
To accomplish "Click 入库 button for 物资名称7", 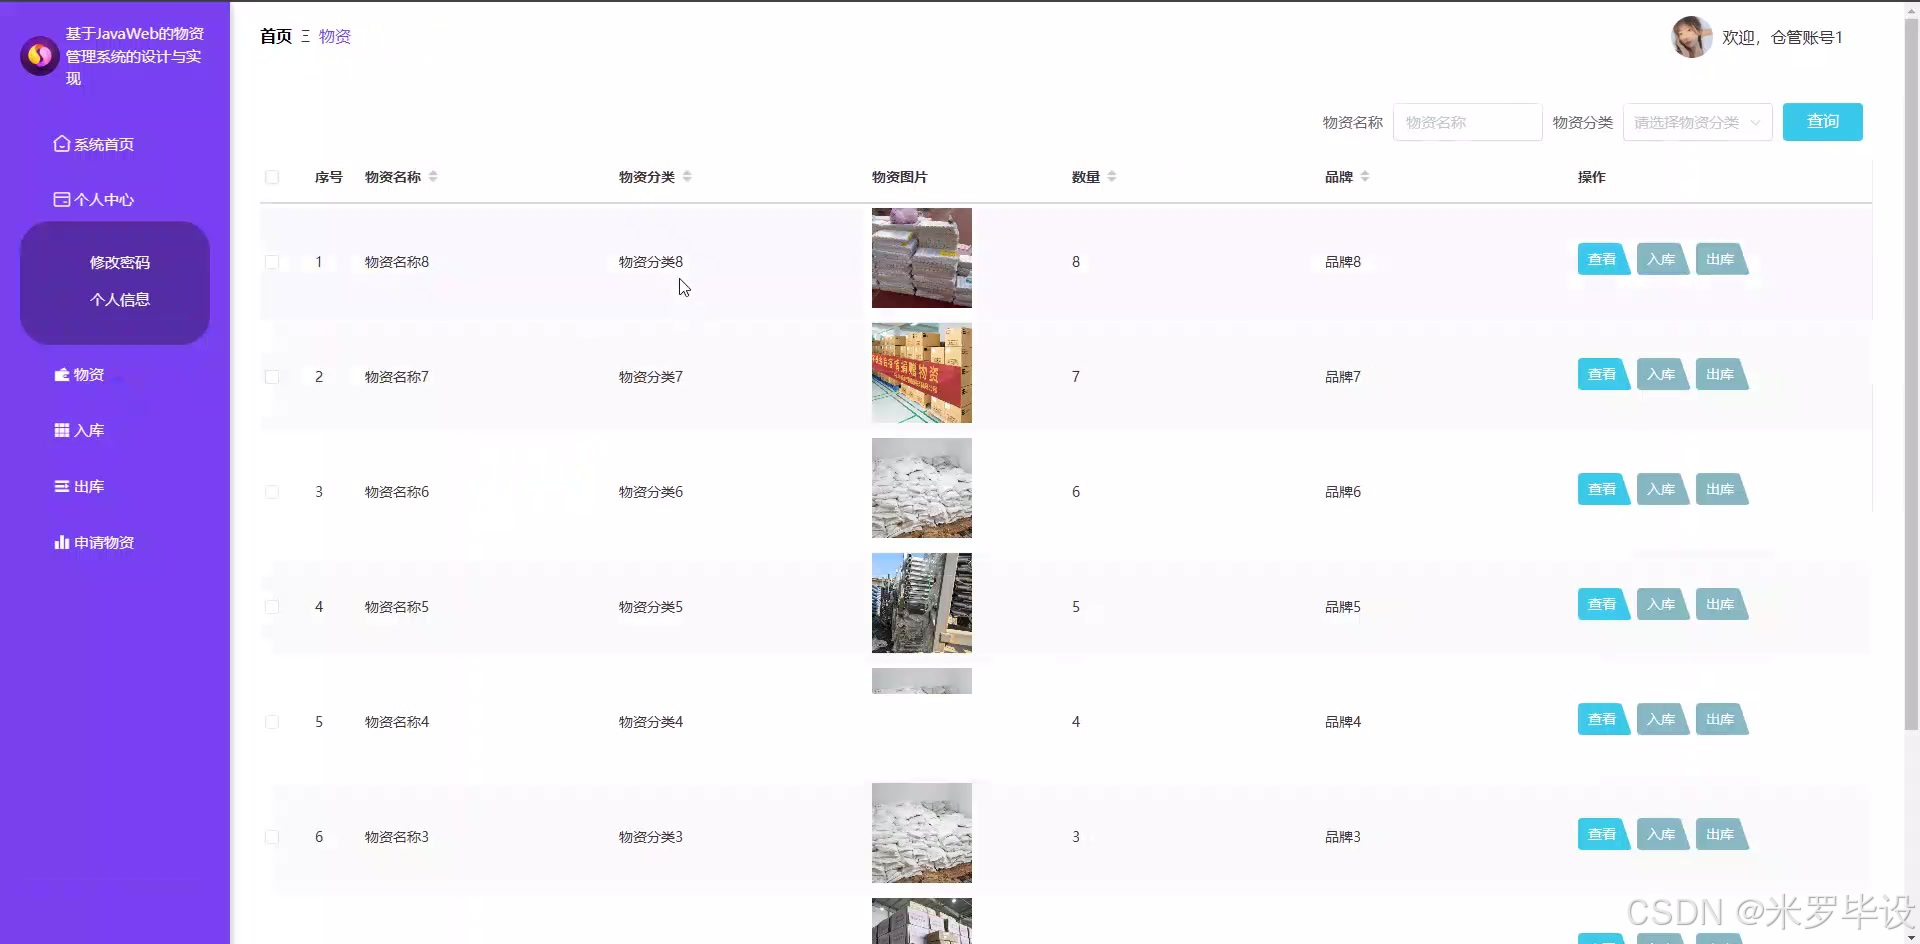I will tap(1662, 374).
